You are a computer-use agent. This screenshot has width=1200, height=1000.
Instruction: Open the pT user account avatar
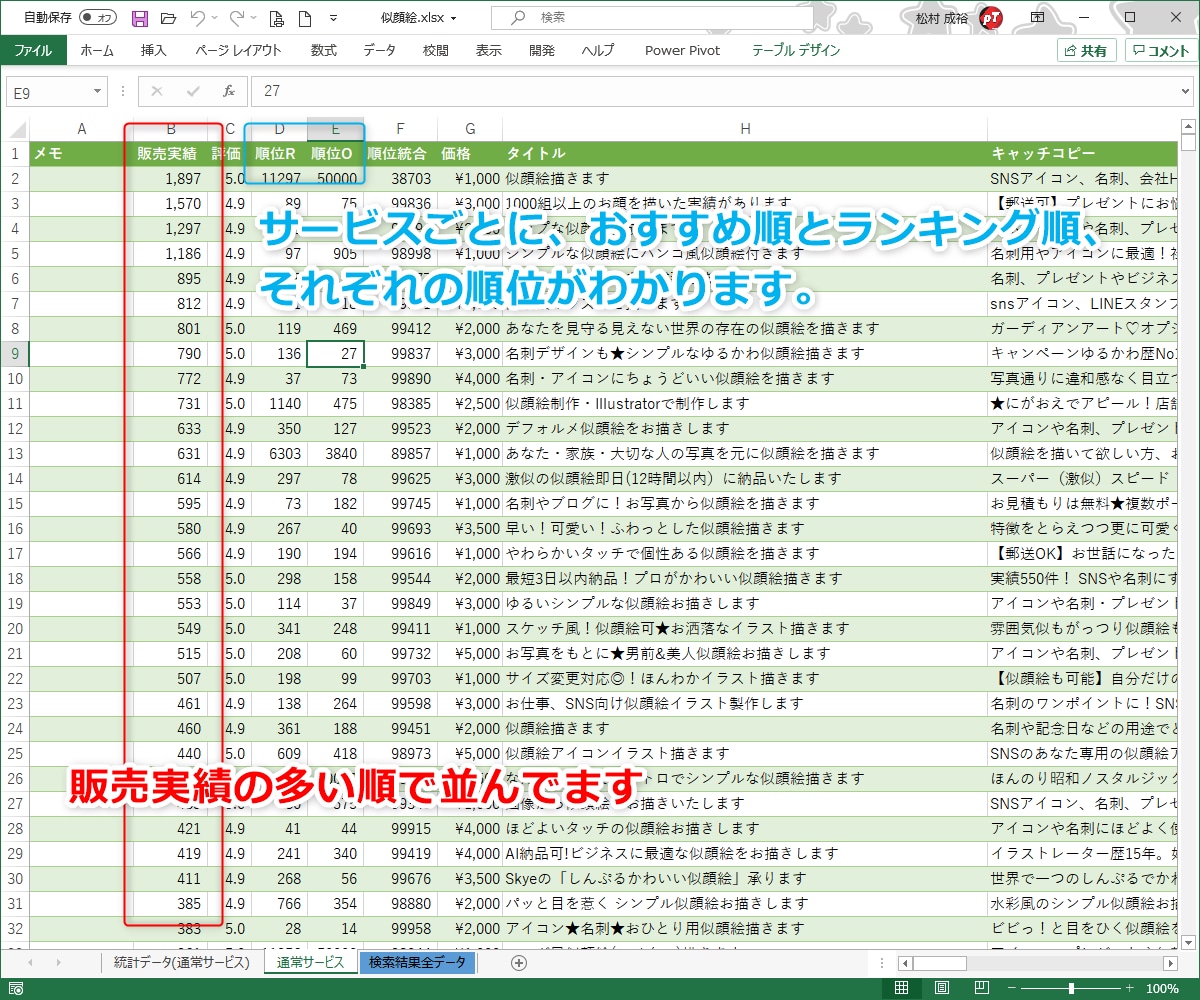(x=991, y=17)
